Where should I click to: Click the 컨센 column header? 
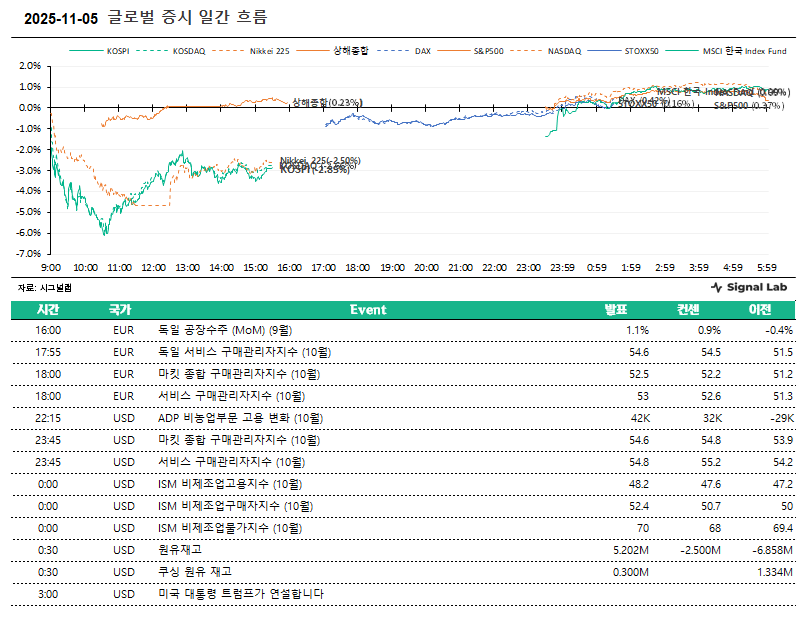pos(688,310)
